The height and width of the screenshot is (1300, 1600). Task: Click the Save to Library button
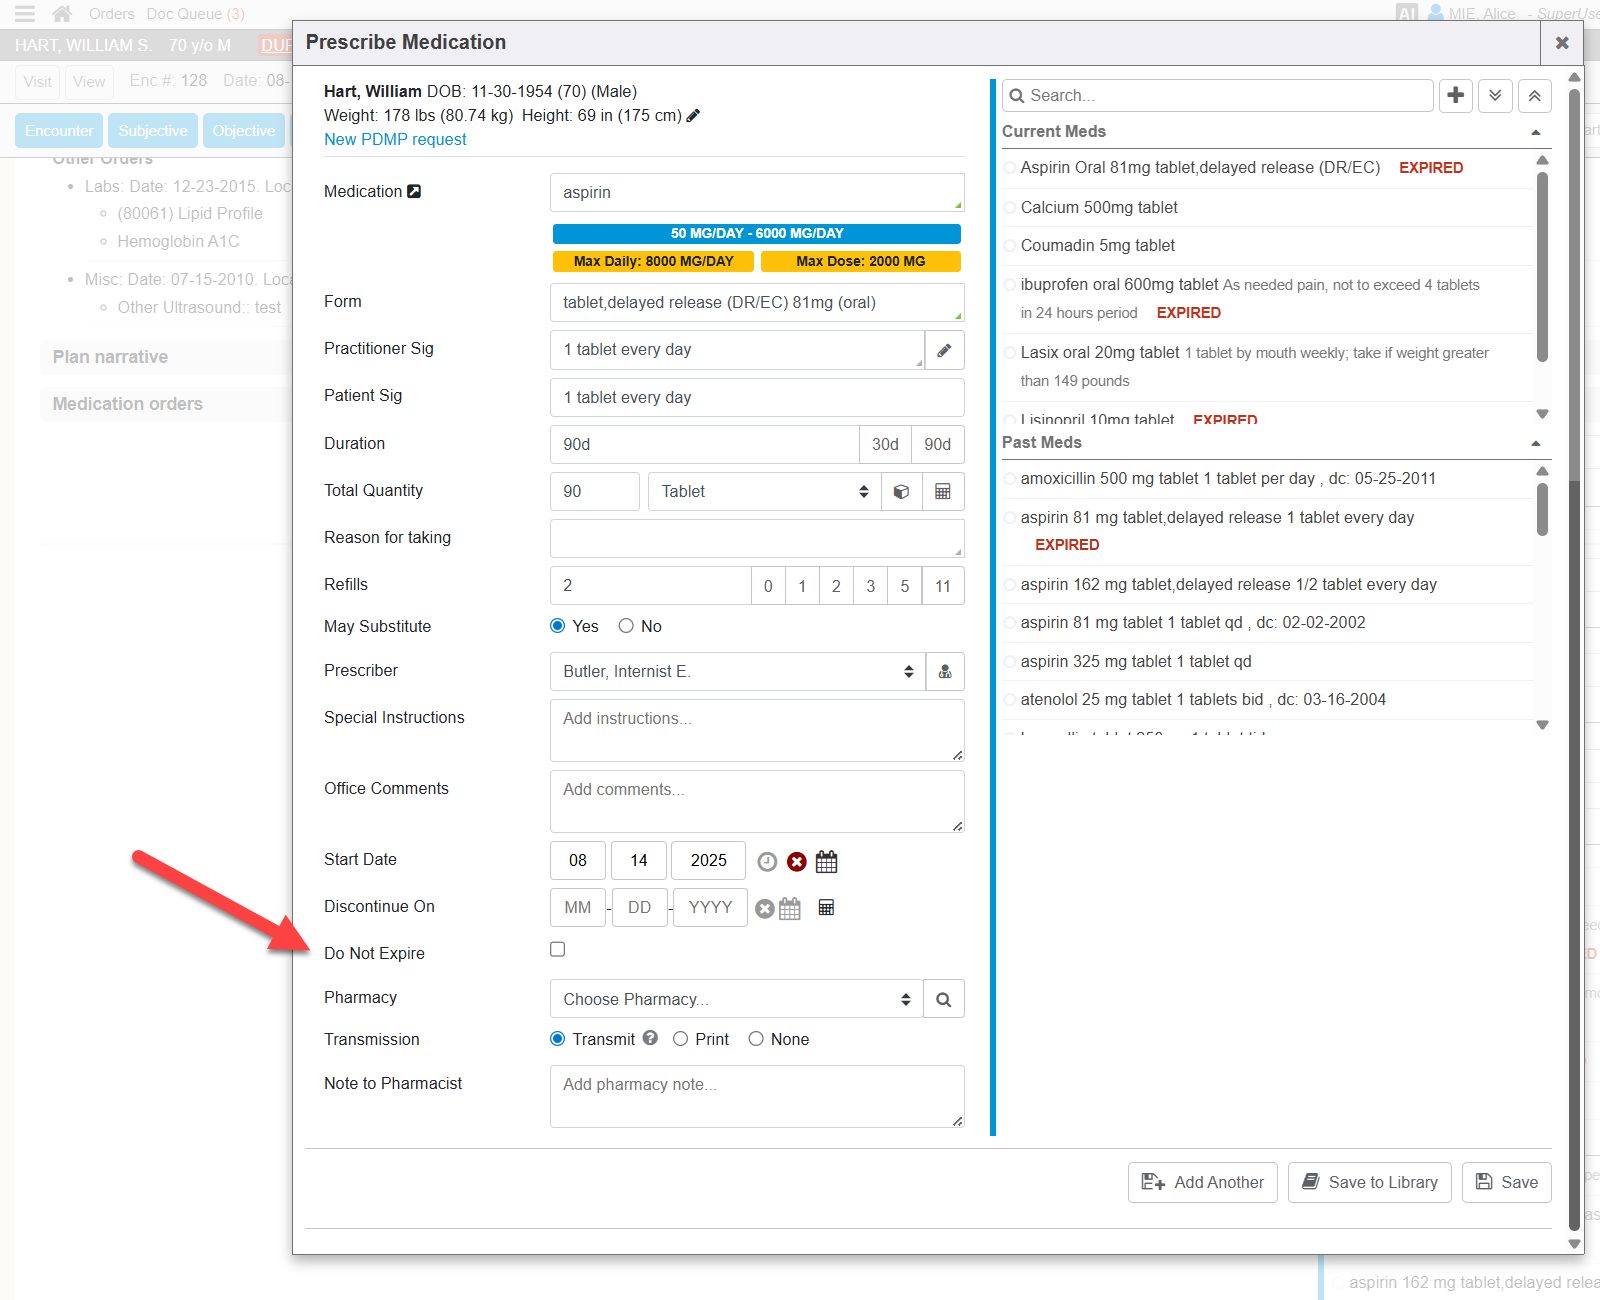[1369, 1182]
